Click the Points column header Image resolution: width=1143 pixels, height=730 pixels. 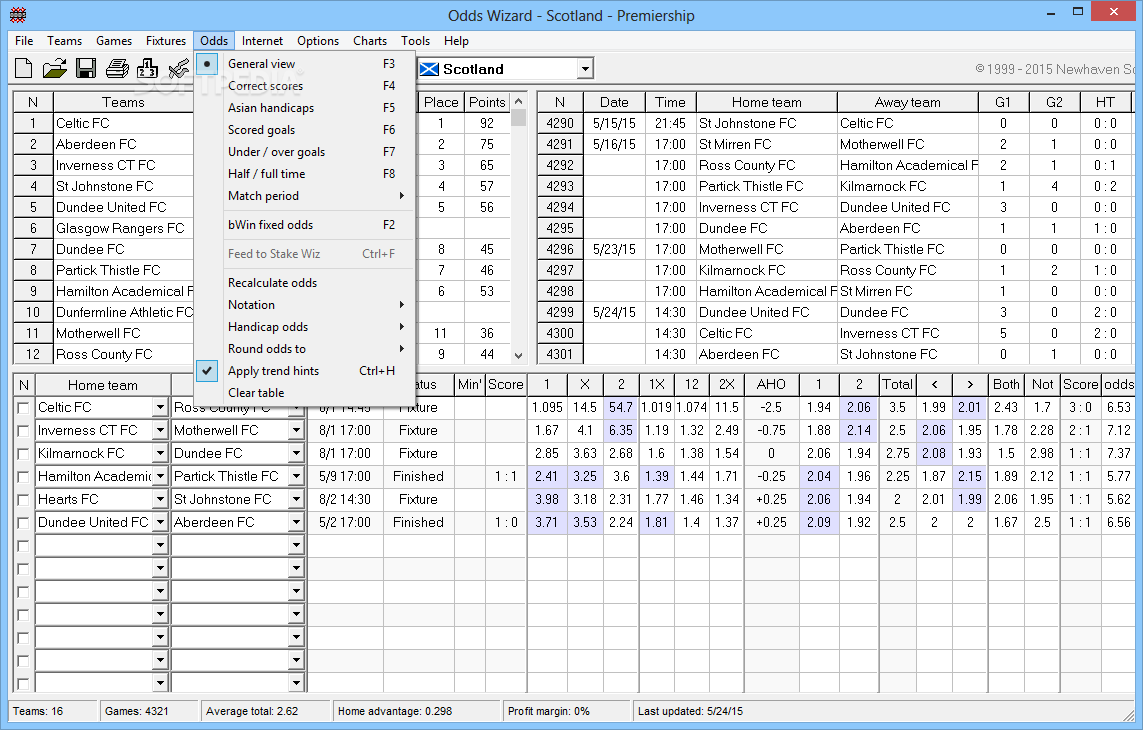coord(487,102)
